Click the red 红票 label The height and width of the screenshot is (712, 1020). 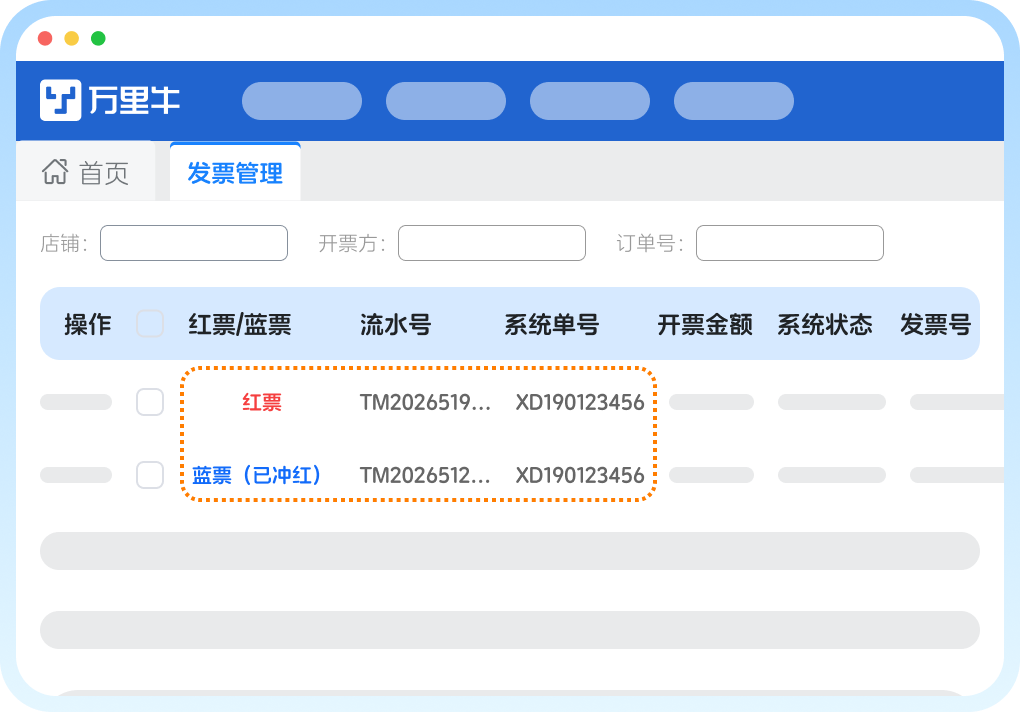(x=262, y=402)
